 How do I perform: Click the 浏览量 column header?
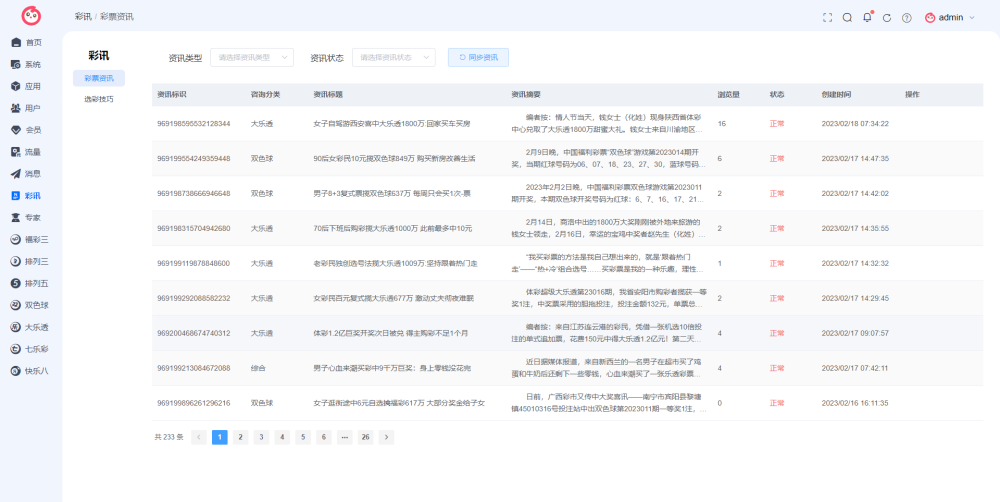click(x=729, y=94)
